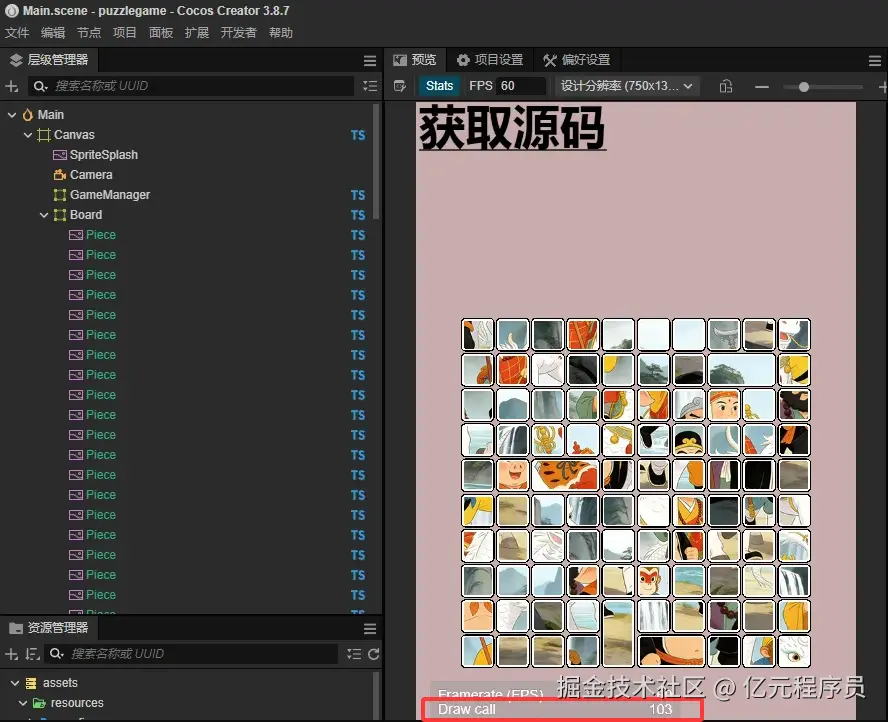Click the preview zoom slider handle

pos(803,87)
